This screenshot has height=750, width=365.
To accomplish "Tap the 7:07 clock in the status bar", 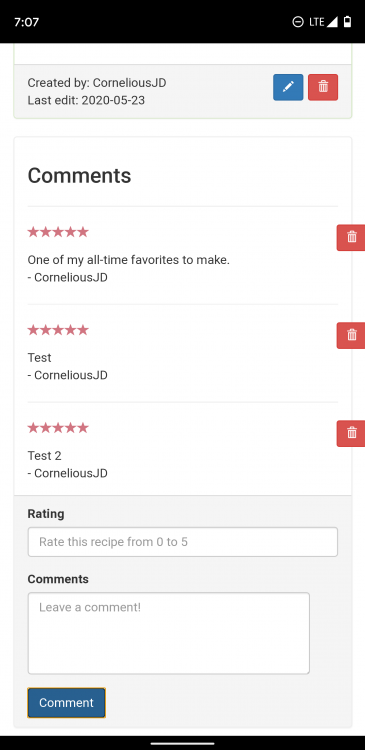I will click(27, 22).
